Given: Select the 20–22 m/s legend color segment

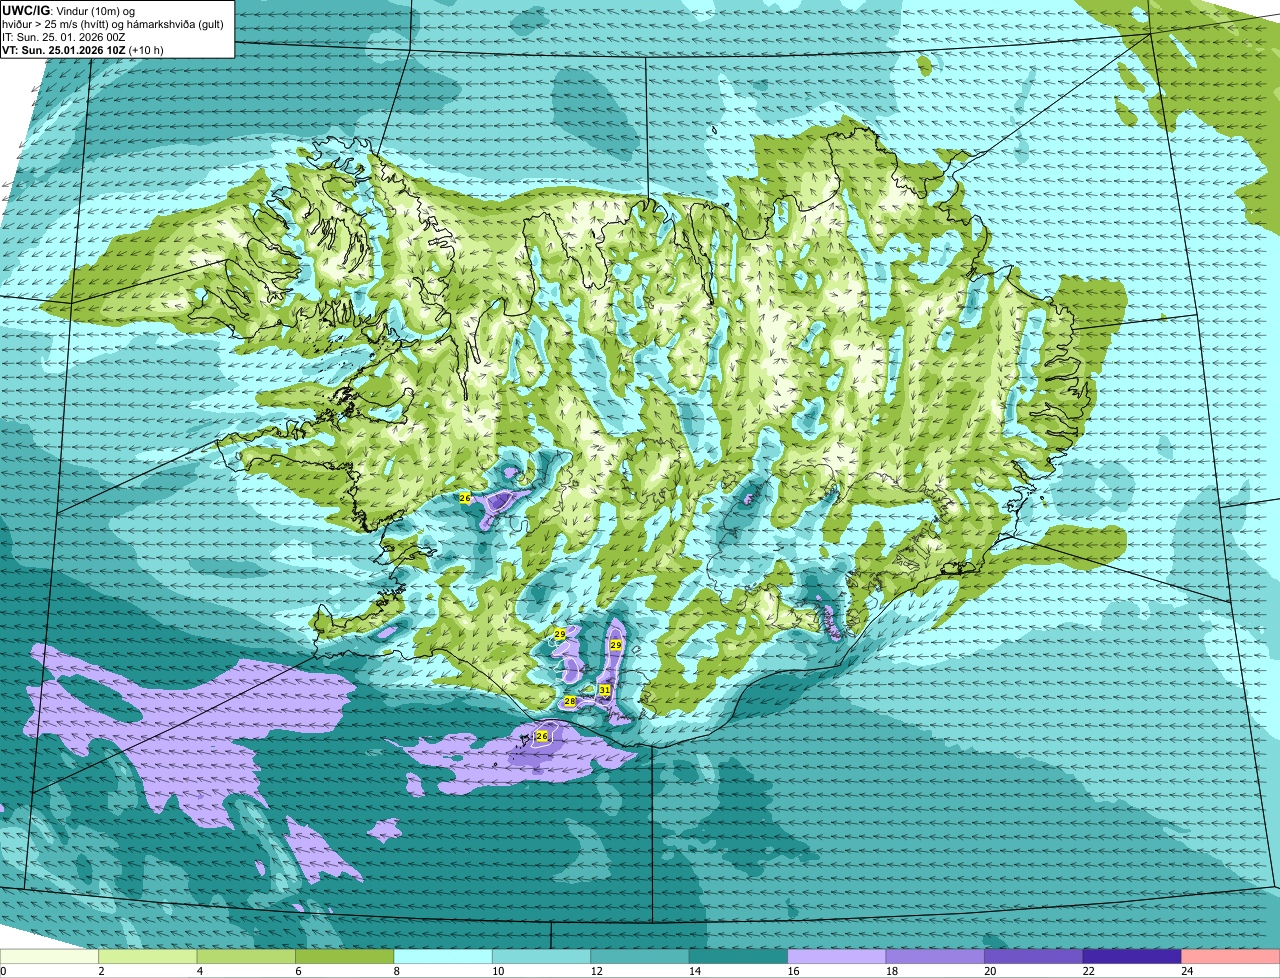Looking at the screenshot, I should point(1035,956).
